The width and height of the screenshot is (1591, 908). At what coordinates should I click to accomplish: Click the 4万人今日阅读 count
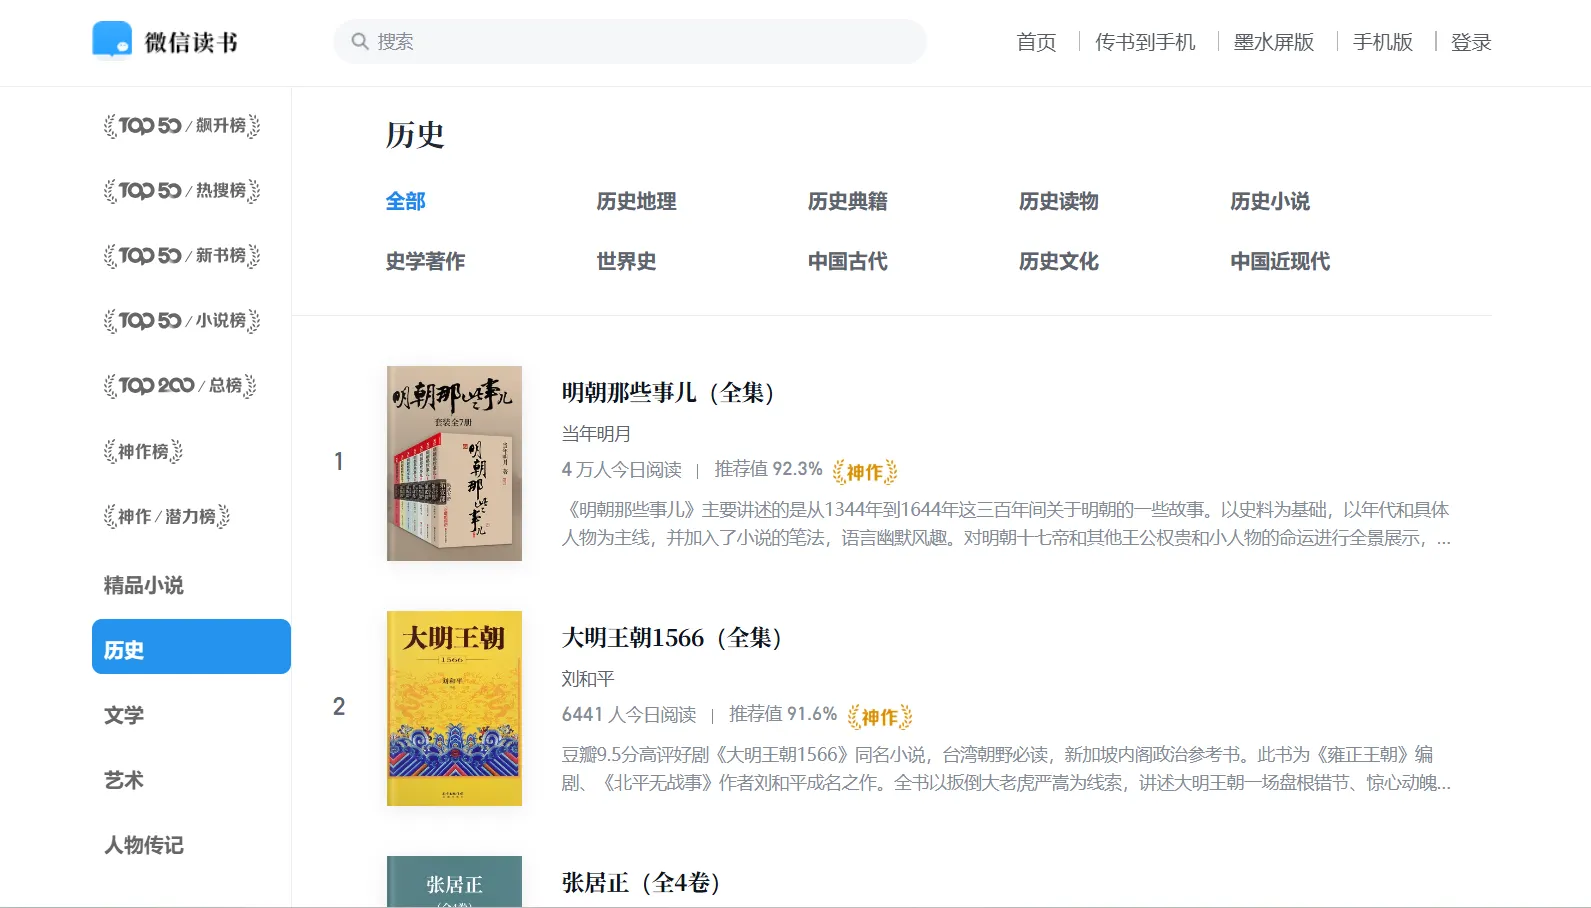point(622,469)
